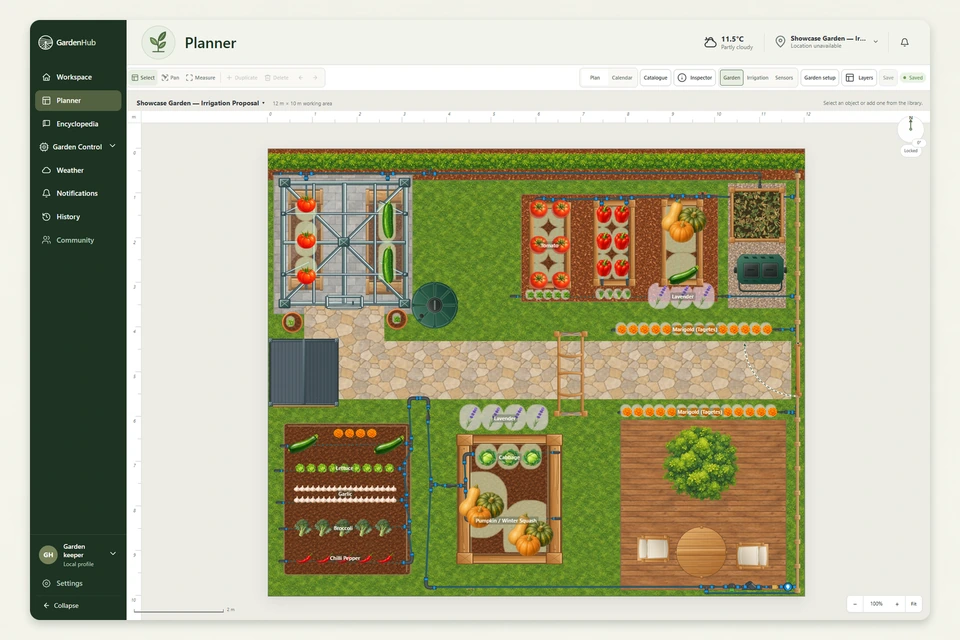Open the Showcase Garden location dropdown
This screenshot has height=640, width=960.
click(x=876, y=42)
